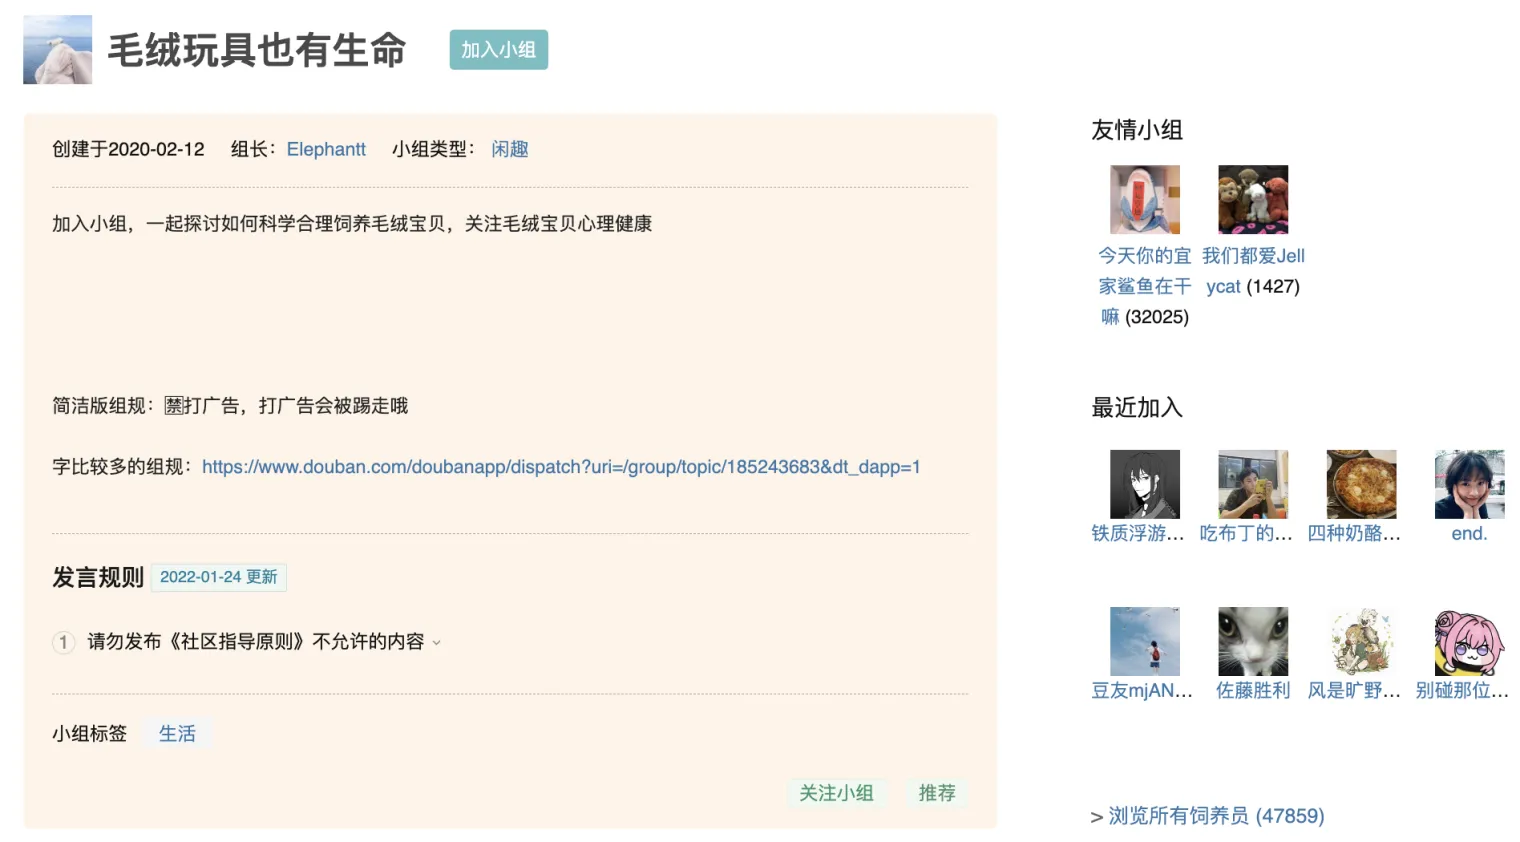The height and width of the screenshot is (842, 1520).
Task: Open end. member avatar
Action: [x=1469, y=484]
